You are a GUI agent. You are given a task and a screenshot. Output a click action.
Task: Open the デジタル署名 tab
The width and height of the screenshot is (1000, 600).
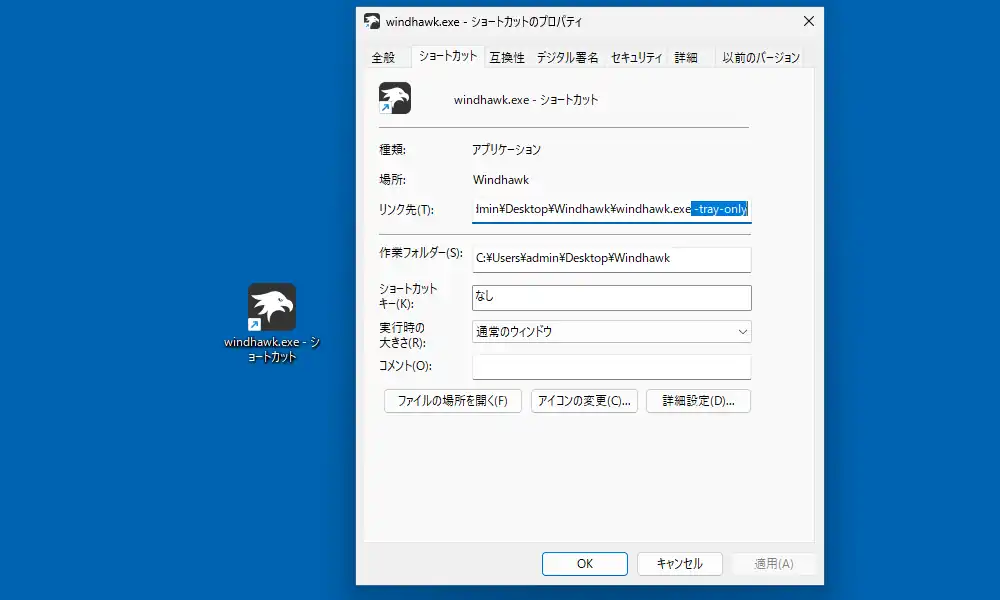pos(567,57)
